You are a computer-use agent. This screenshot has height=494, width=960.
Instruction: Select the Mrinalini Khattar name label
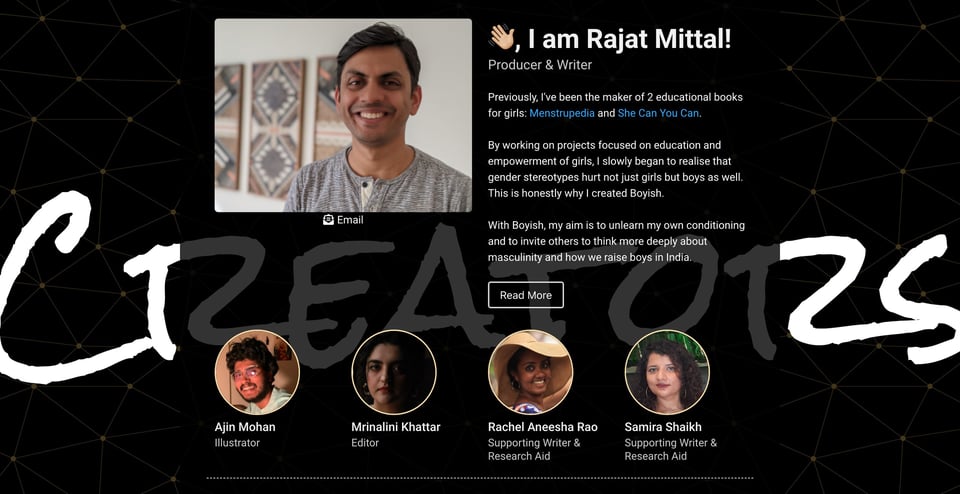click(396, 427)
